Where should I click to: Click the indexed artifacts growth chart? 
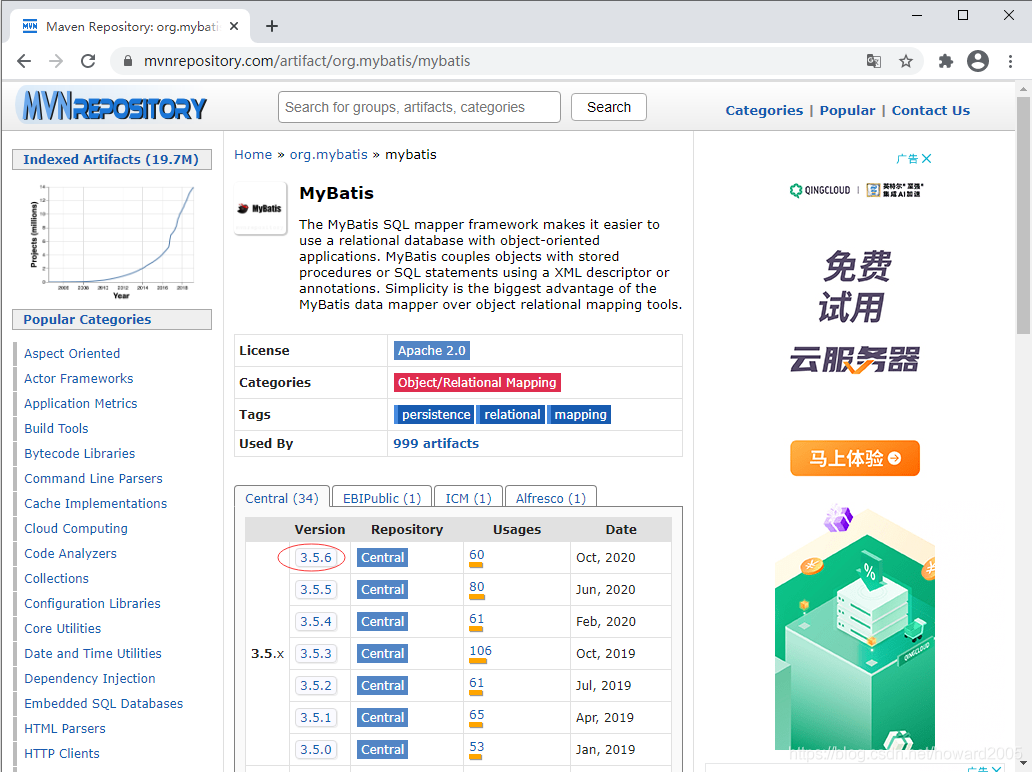pyautogui.click(x=112, y=241)
